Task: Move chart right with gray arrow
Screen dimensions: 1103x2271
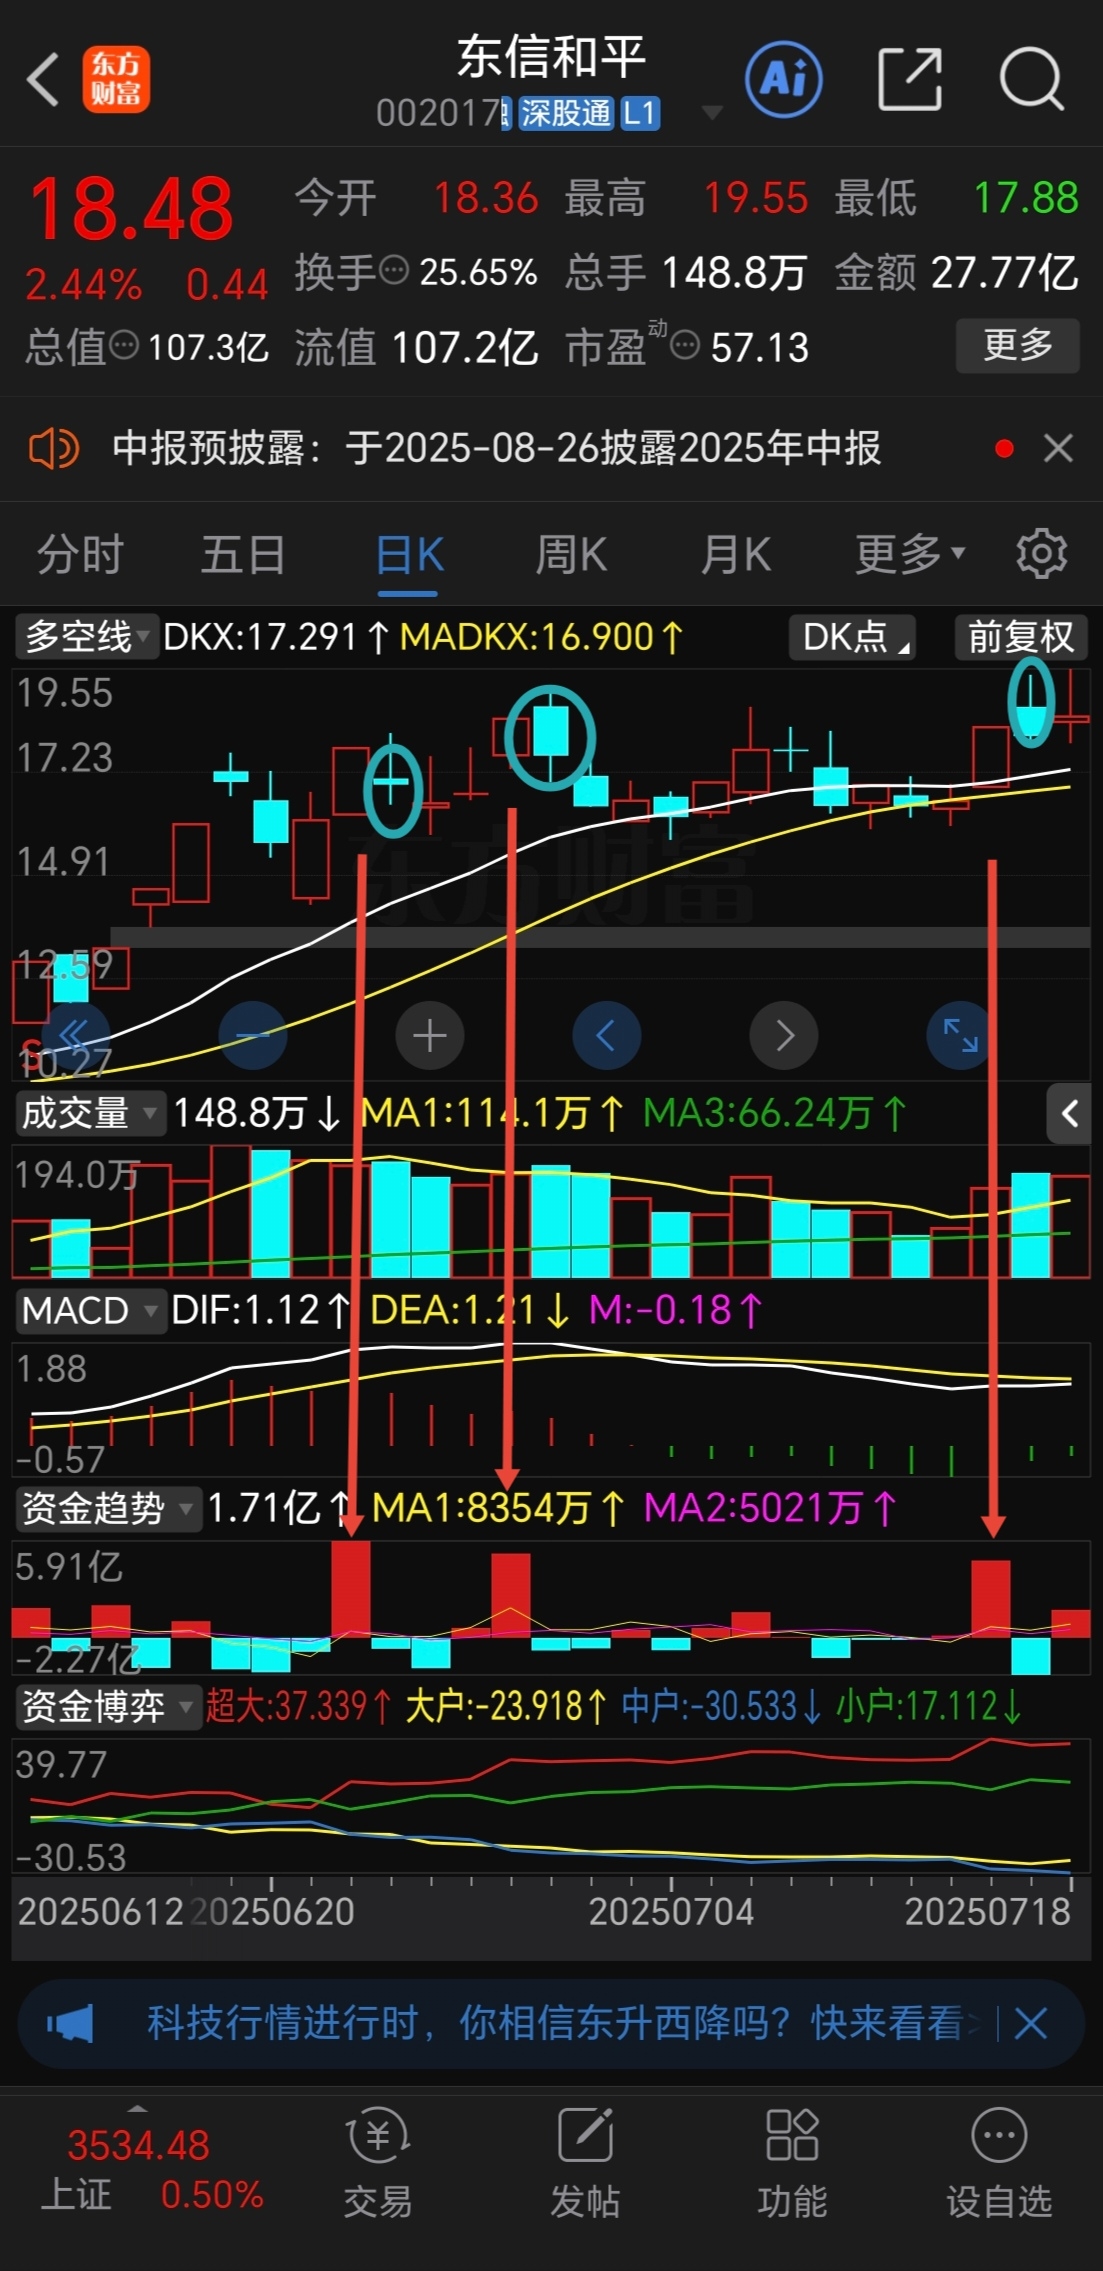Action: [784, 1035]
